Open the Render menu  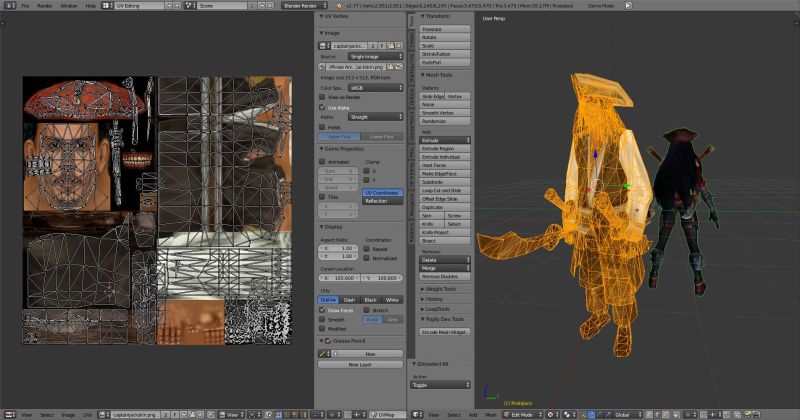pyautogui.click(x=45, y=6)
